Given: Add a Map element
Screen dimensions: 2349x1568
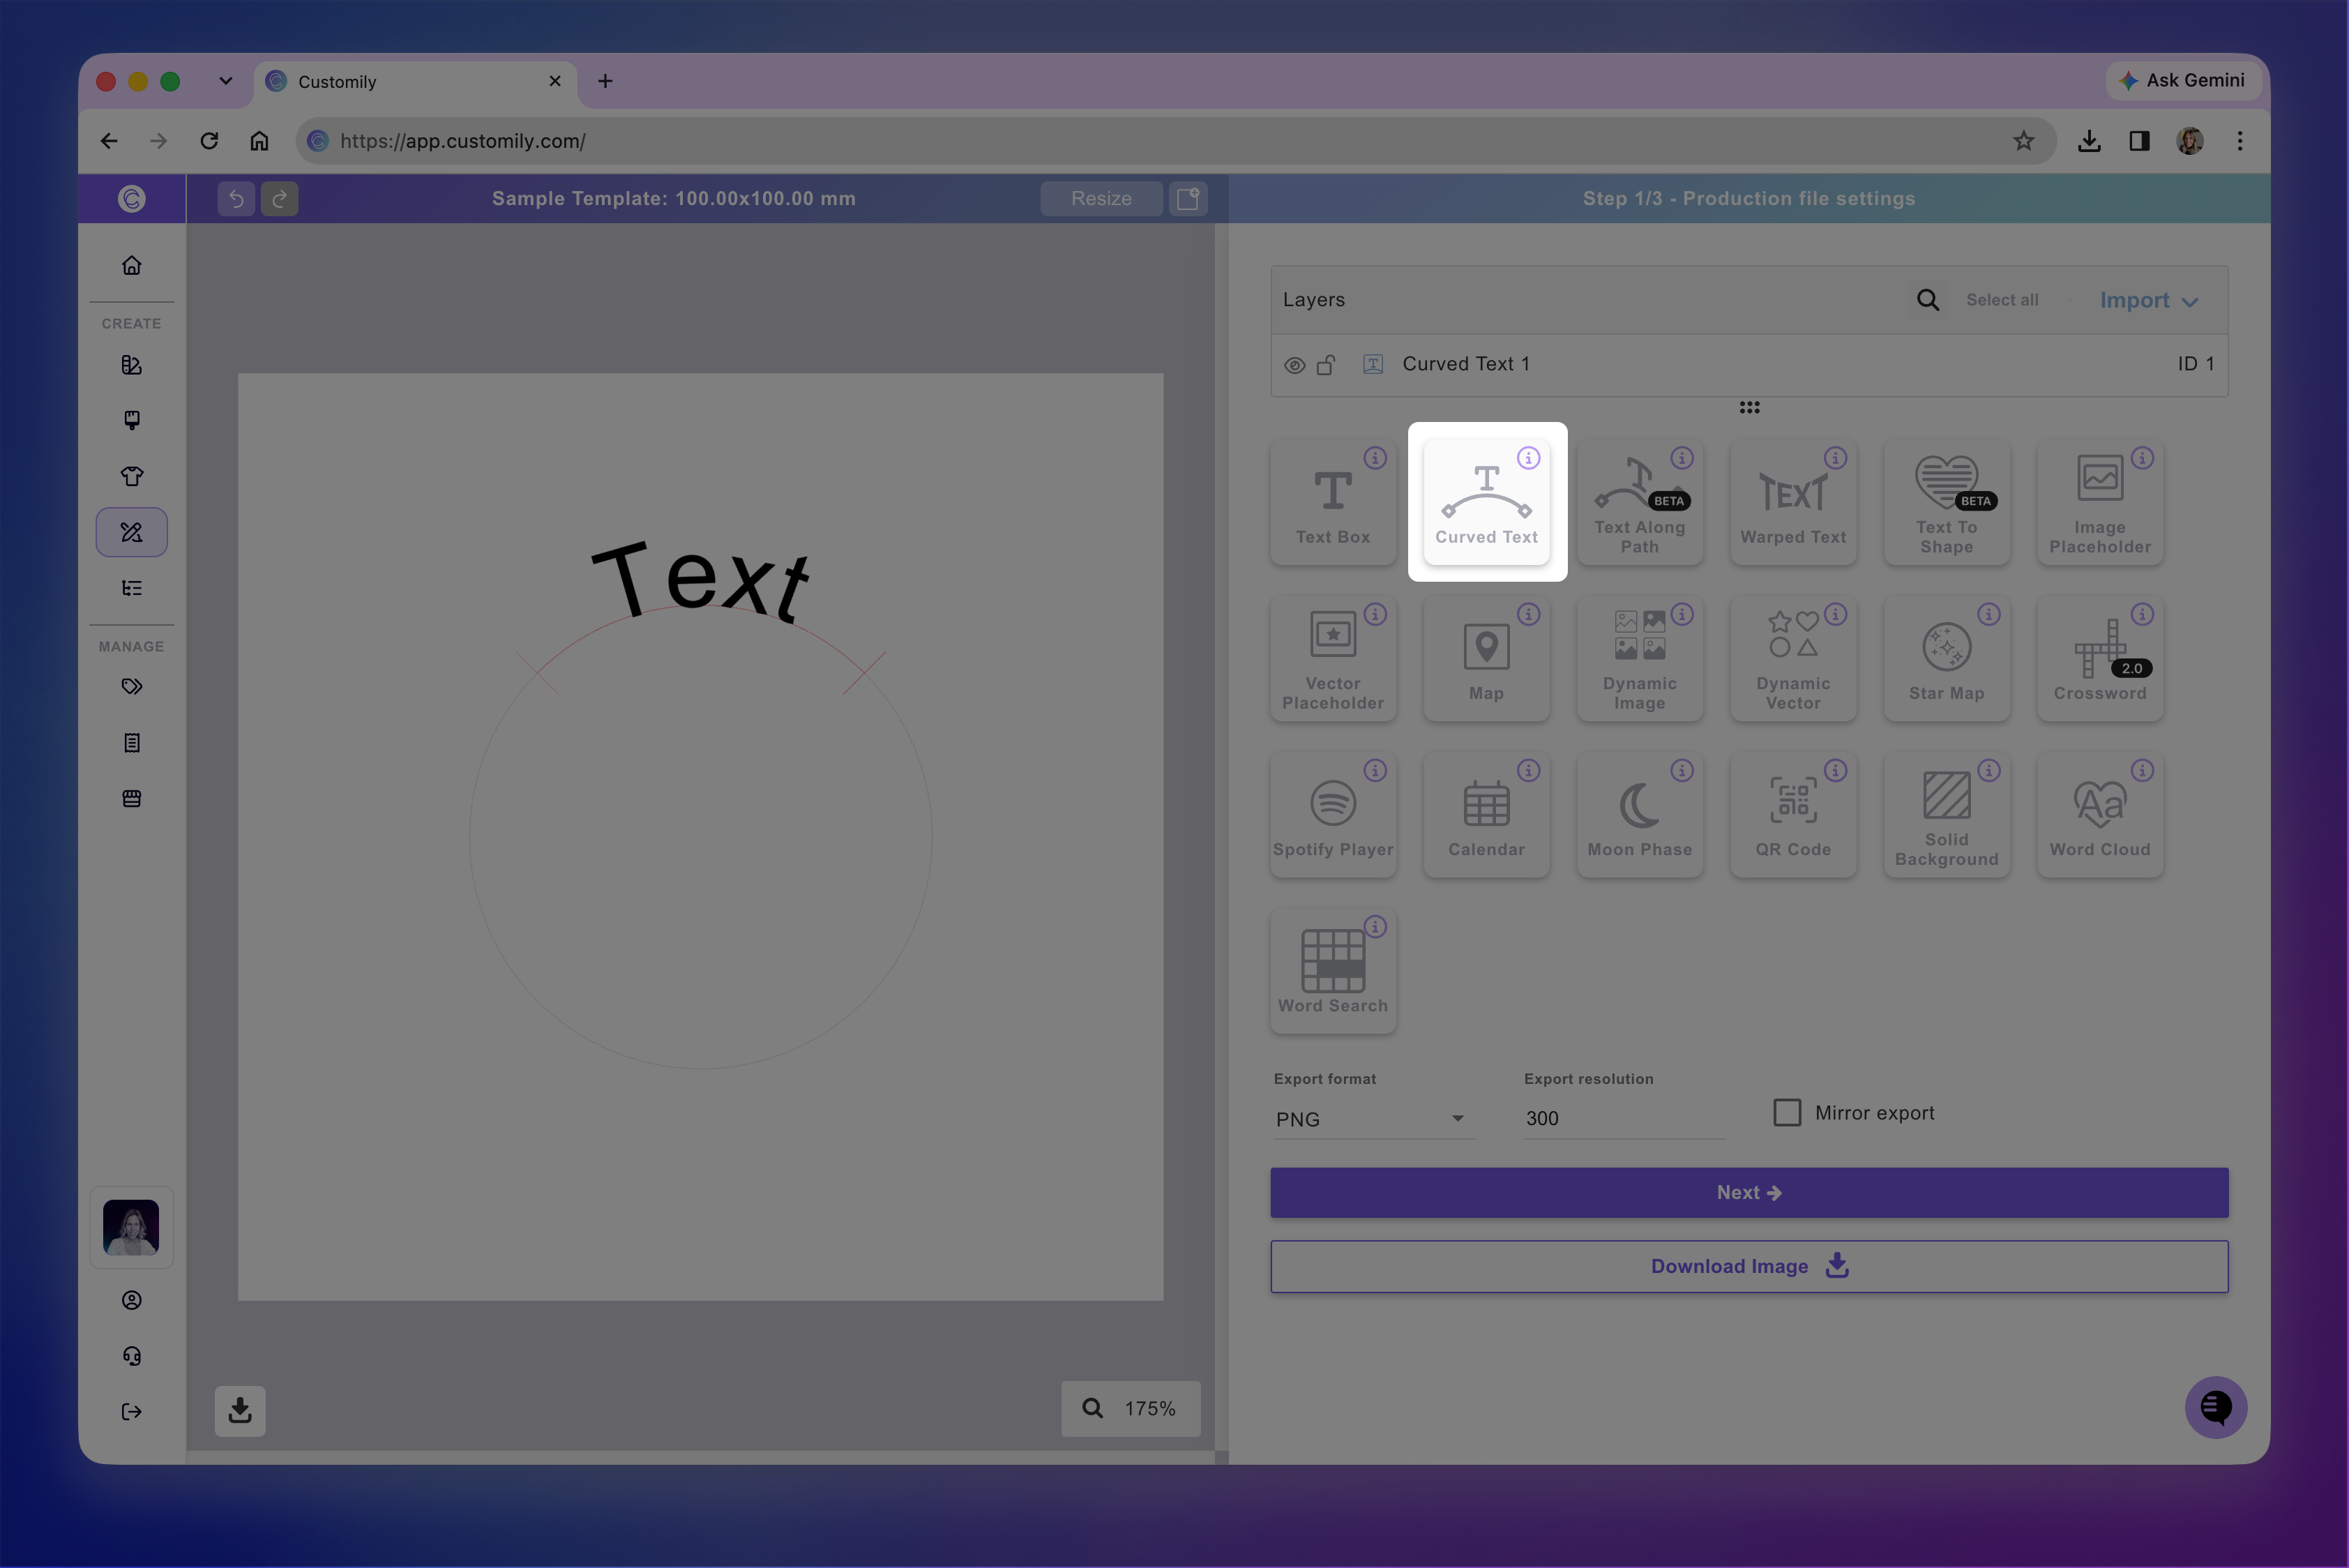Looking at the screenshot, I should point(1487,658).
